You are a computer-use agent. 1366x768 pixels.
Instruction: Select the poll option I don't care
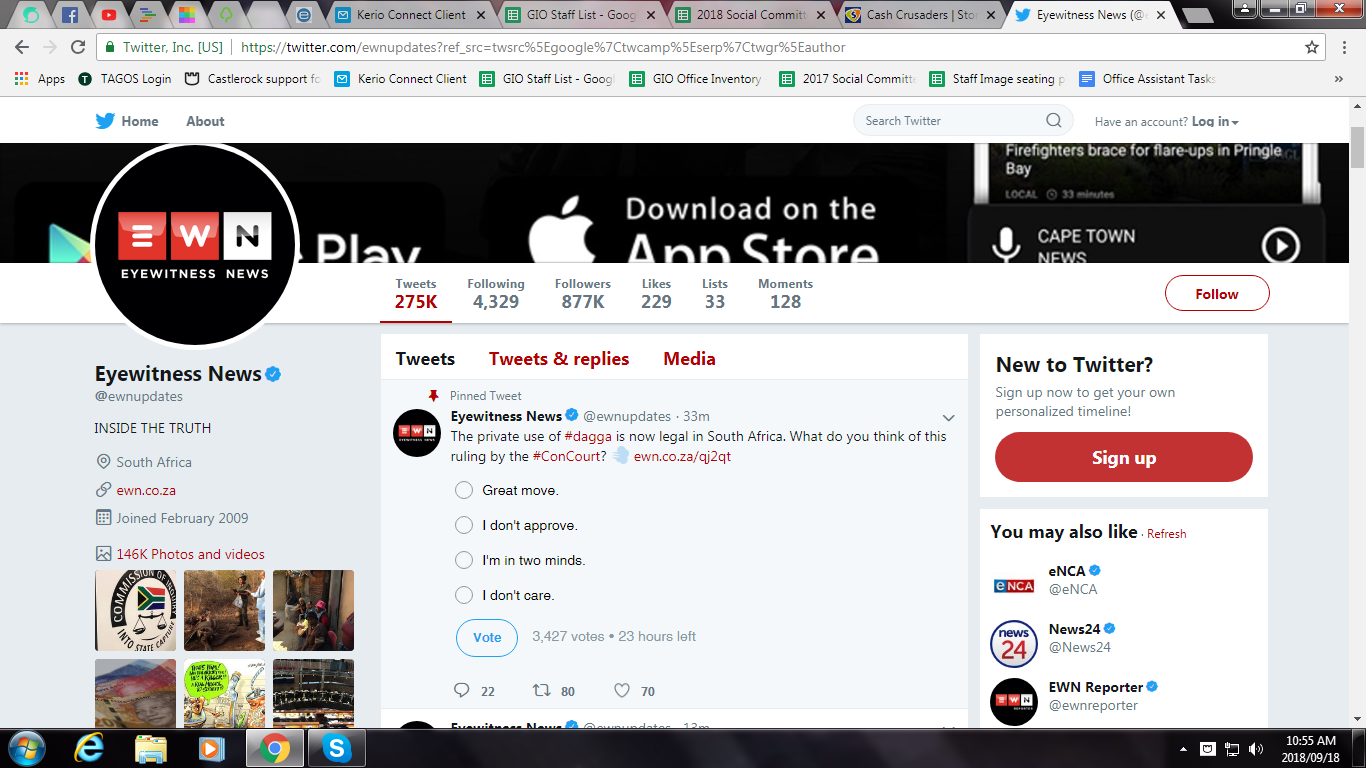(x=463, y=594)
